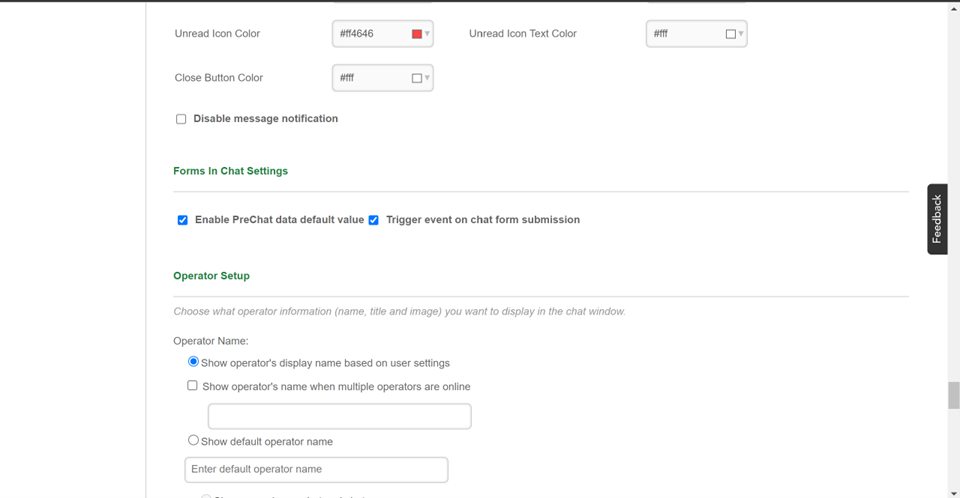Viewport: 960px width, 498px height.
Task: Check Show operator's name when multiple operators online
Action: click(192, 386)
